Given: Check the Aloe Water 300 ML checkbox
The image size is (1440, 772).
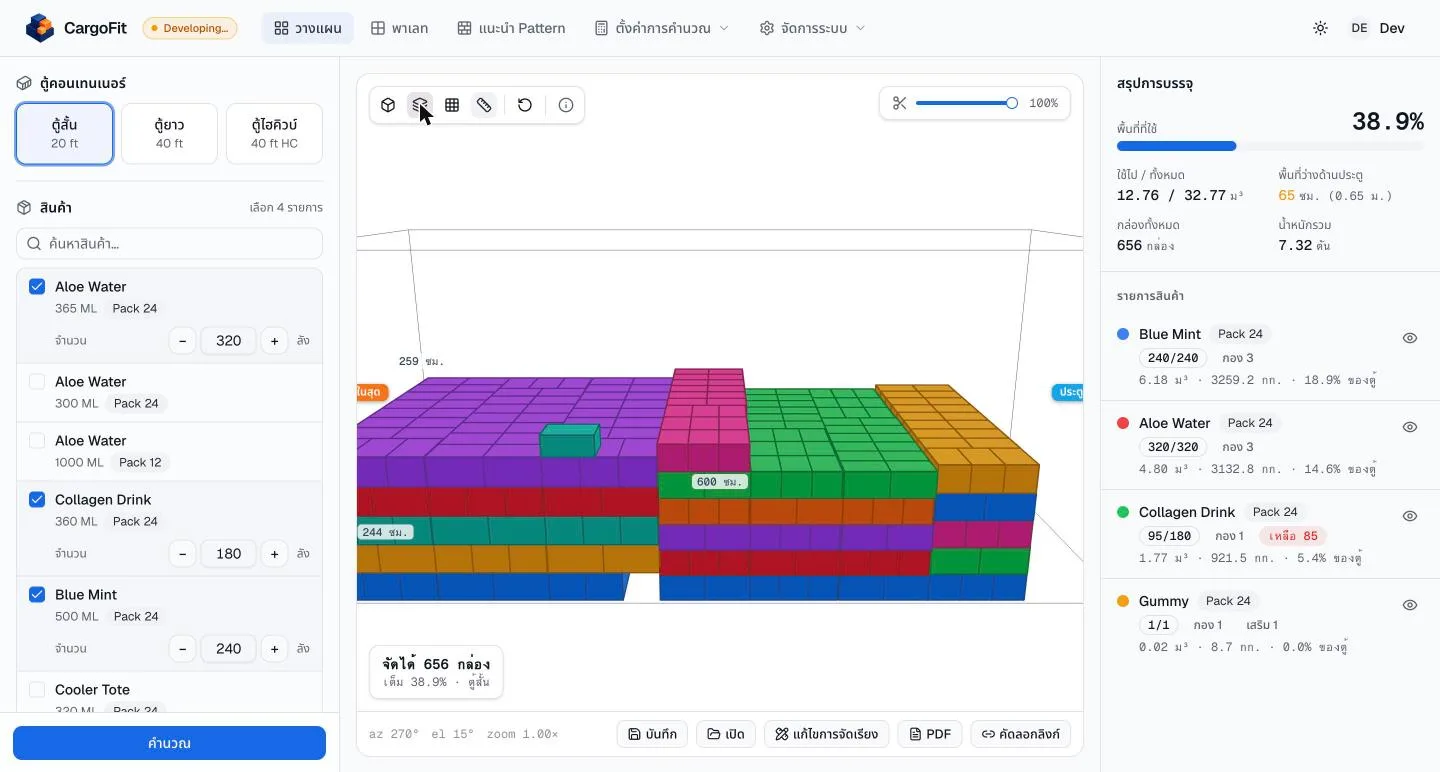Looking at the screenshot, I should click(x=37, y=382).
